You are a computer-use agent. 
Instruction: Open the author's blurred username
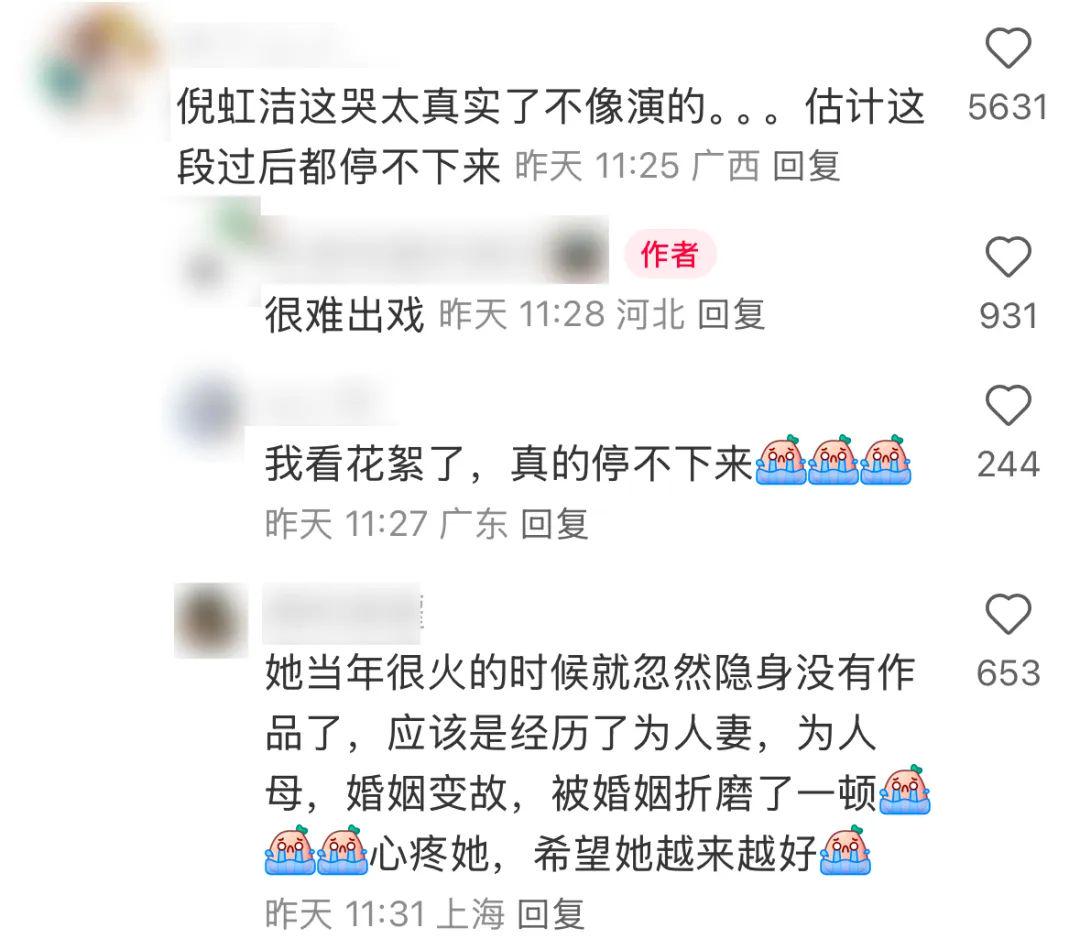point(435,250)
